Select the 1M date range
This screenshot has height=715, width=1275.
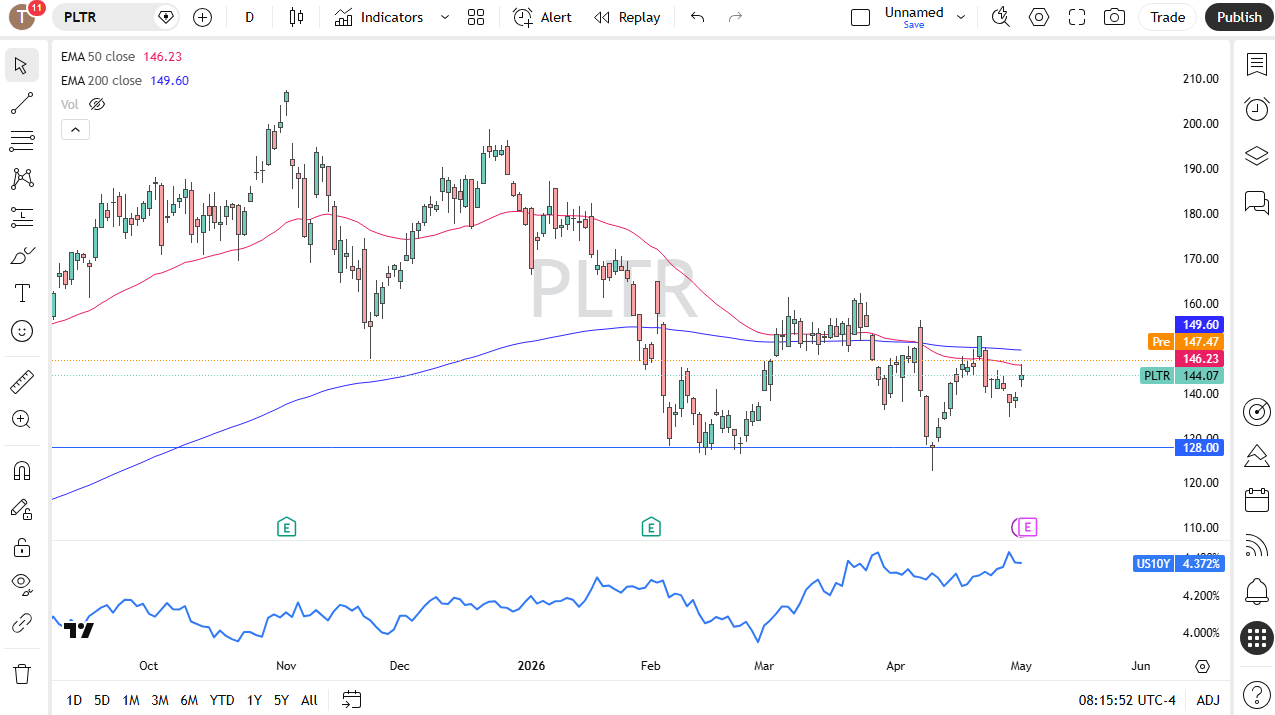[131, 700]
